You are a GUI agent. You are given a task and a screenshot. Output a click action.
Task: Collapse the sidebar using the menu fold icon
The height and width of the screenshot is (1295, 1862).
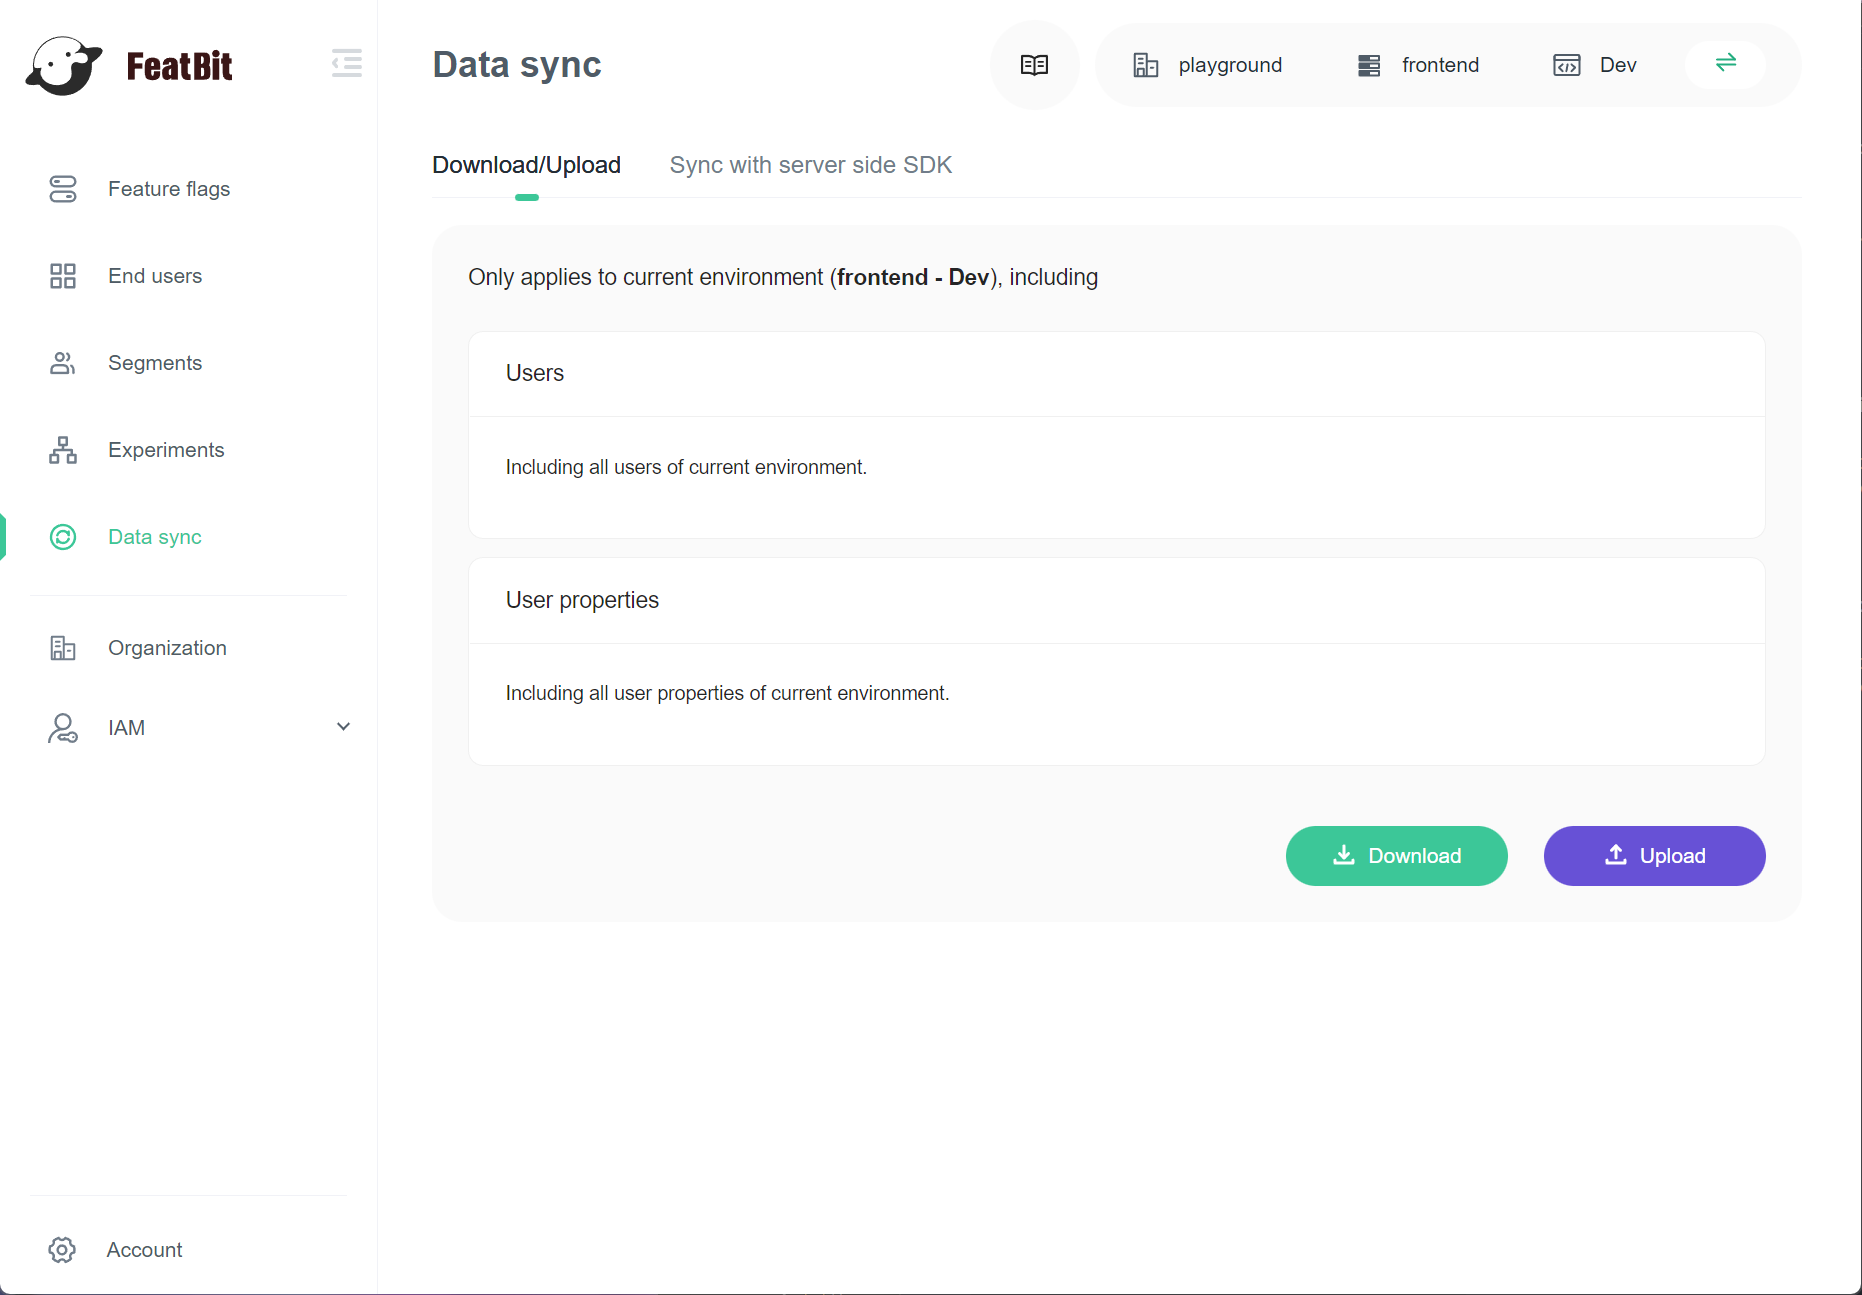click(x=346, y=63)
